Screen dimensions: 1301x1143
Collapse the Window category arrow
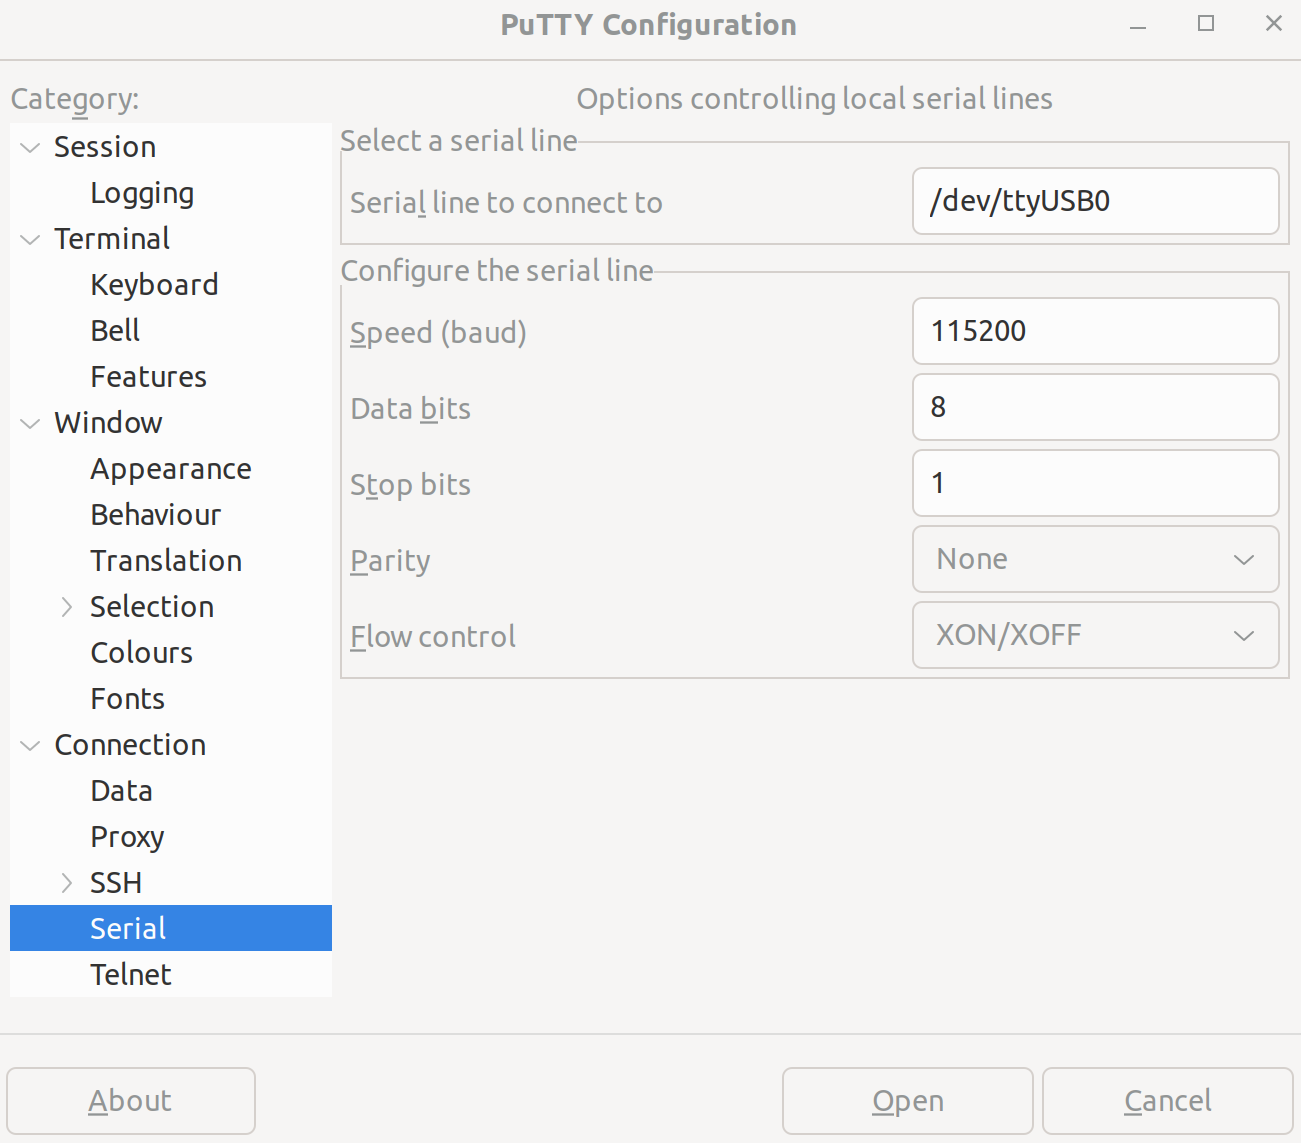[x=30, y=424]
